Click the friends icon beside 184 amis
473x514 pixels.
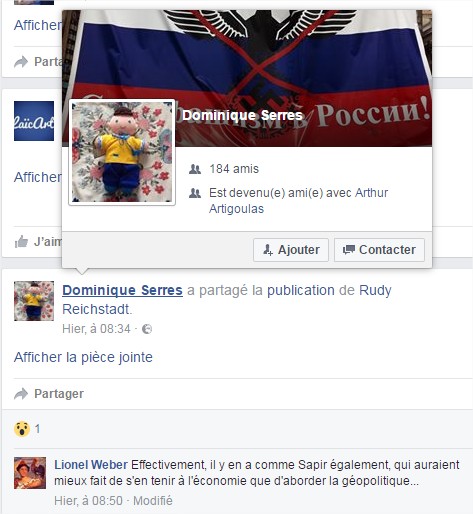click(195, 169)
